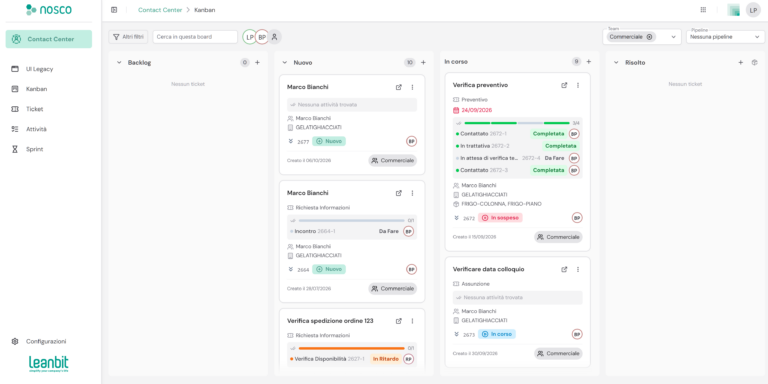Open activity In attesa di verifica 2672-4

(x=517, y=158)
